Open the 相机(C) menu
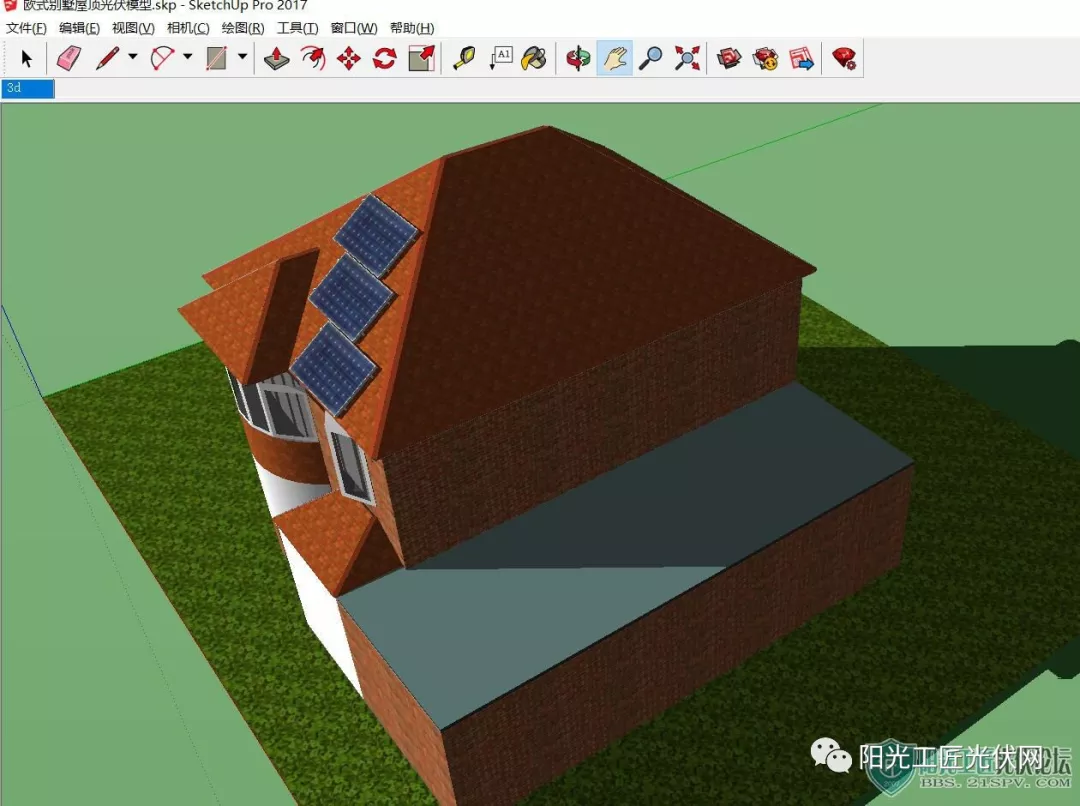 (x=188, y=28)
